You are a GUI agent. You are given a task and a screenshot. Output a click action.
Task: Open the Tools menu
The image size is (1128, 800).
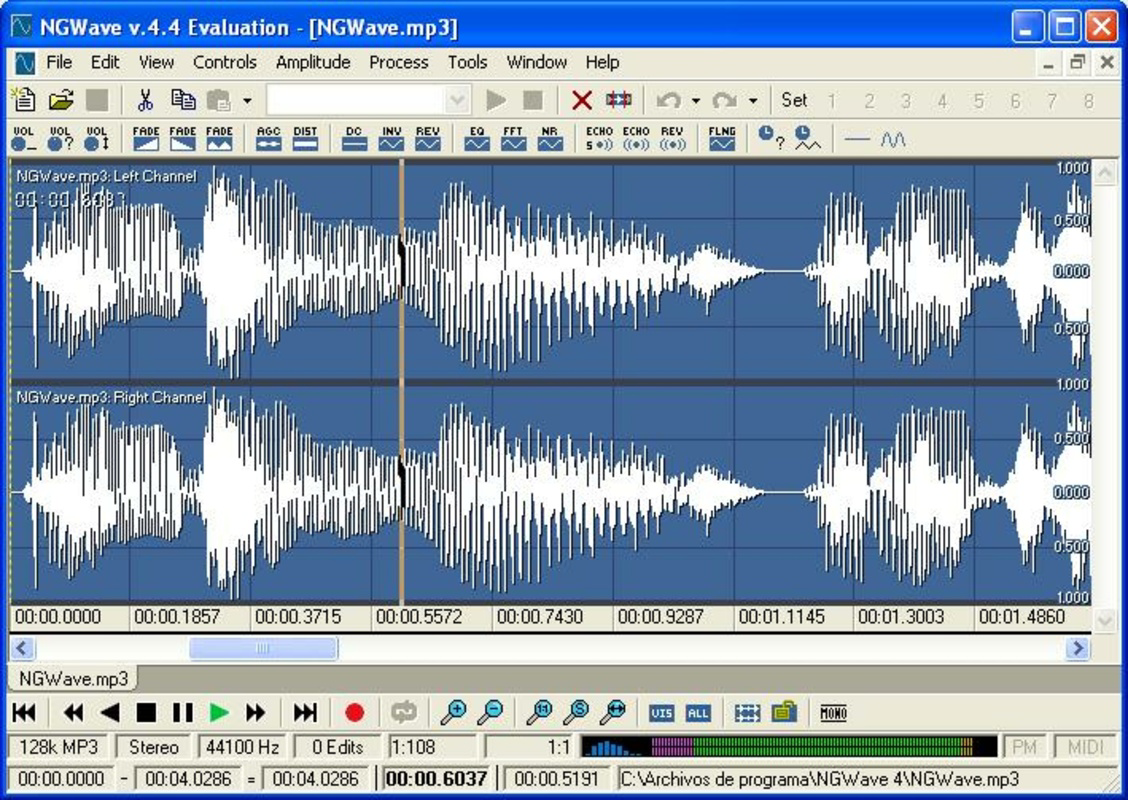468,63
